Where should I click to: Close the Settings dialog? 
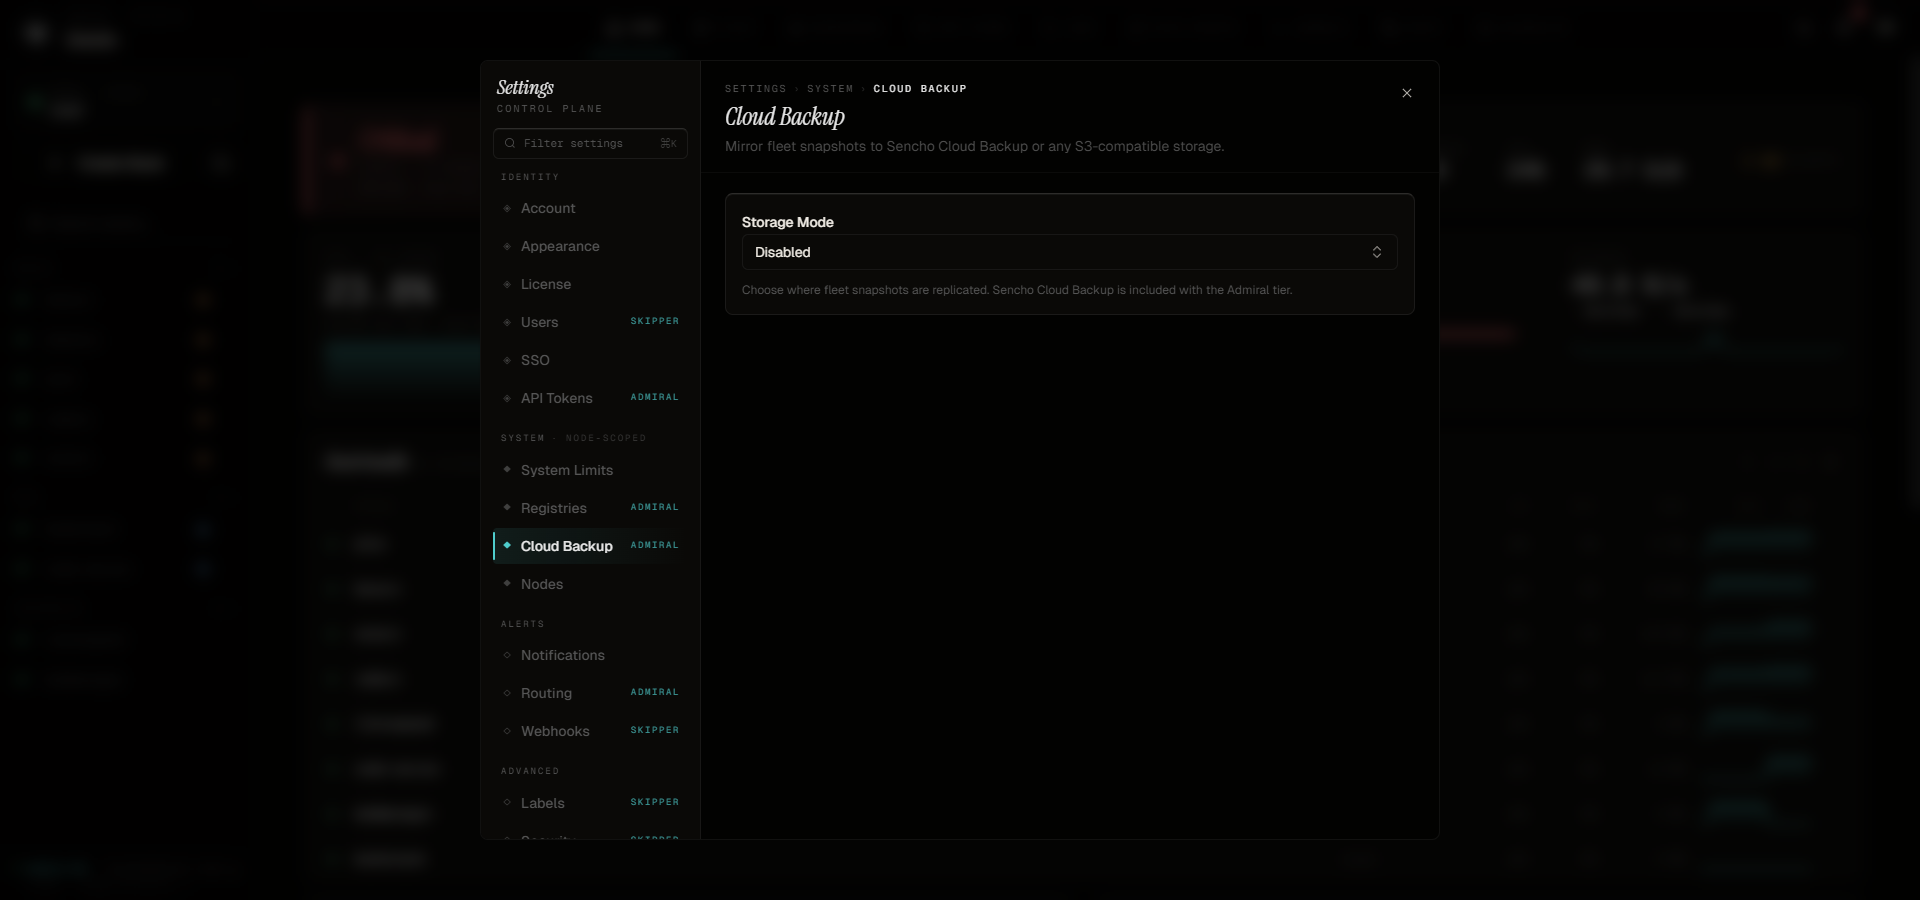(x=1407, y=93)
